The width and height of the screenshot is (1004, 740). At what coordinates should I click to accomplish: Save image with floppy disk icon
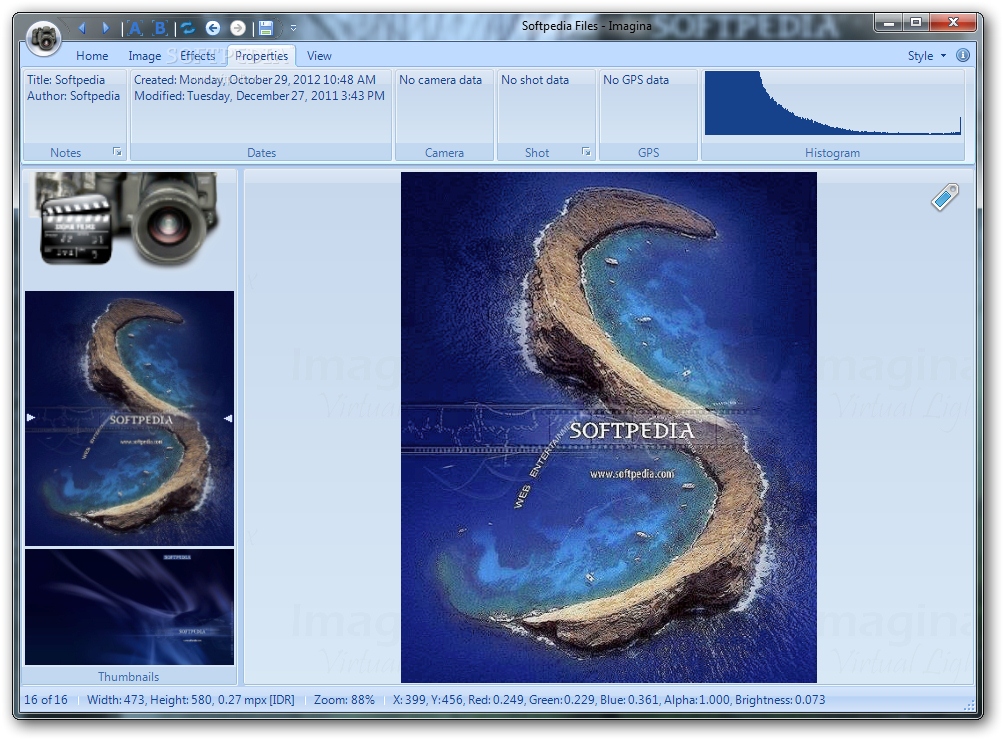(266, 28)
